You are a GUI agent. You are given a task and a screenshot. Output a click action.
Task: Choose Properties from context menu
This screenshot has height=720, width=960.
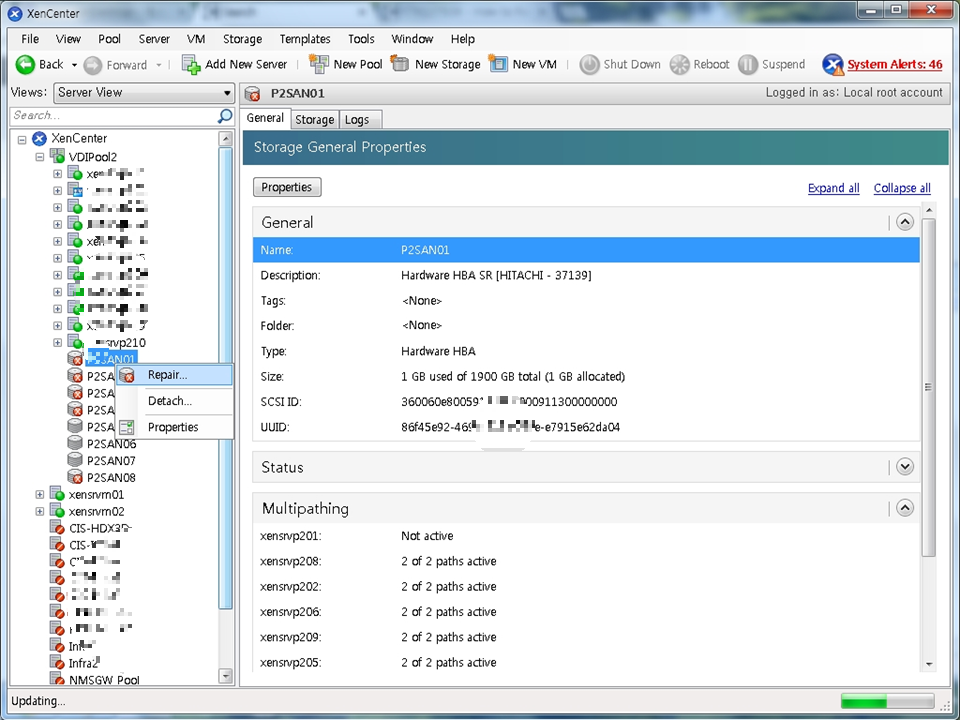point(174,427)
